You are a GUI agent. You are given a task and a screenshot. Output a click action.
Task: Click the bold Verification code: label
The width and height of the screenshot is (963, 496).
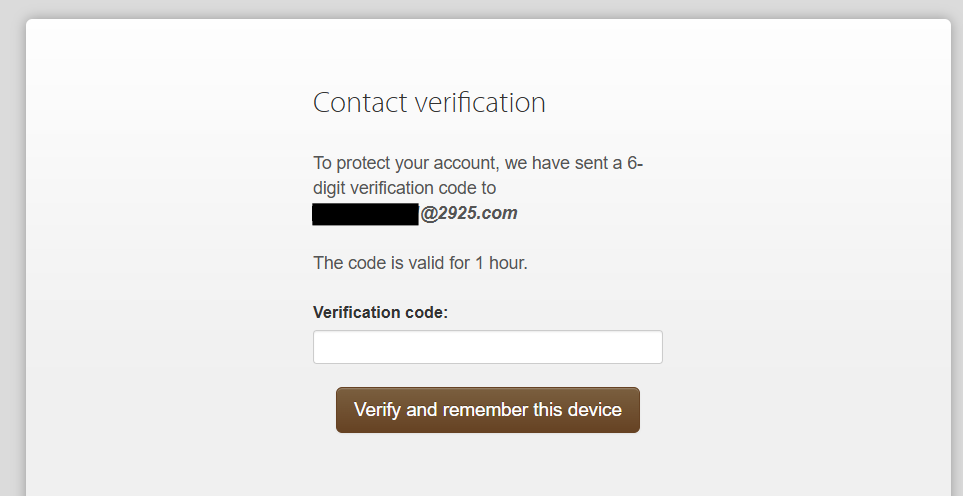(x=381, y=312)
